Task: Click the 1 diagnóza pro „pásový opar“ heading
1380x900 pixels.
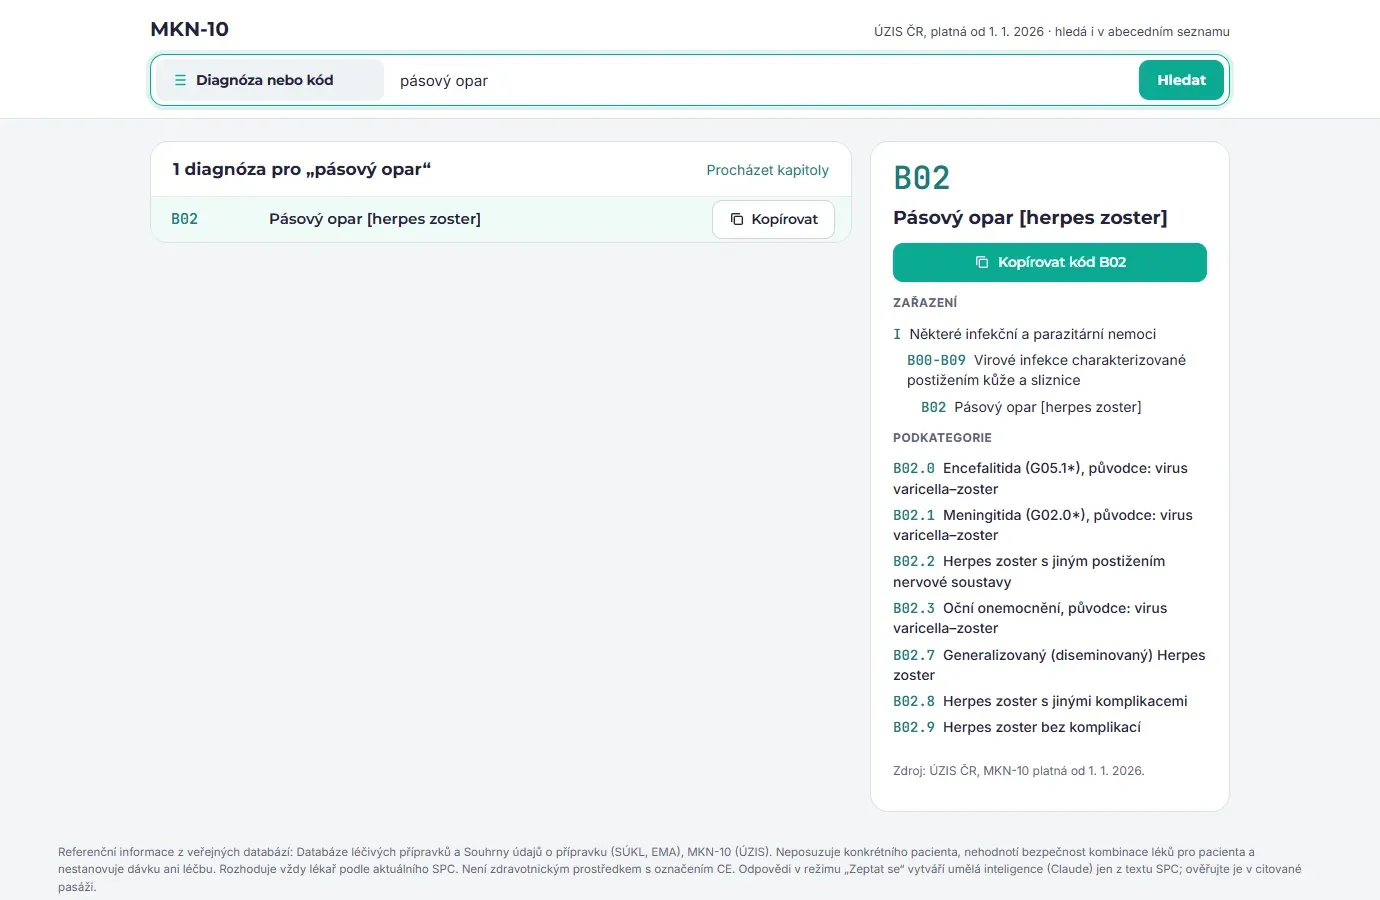Action: 301,169
